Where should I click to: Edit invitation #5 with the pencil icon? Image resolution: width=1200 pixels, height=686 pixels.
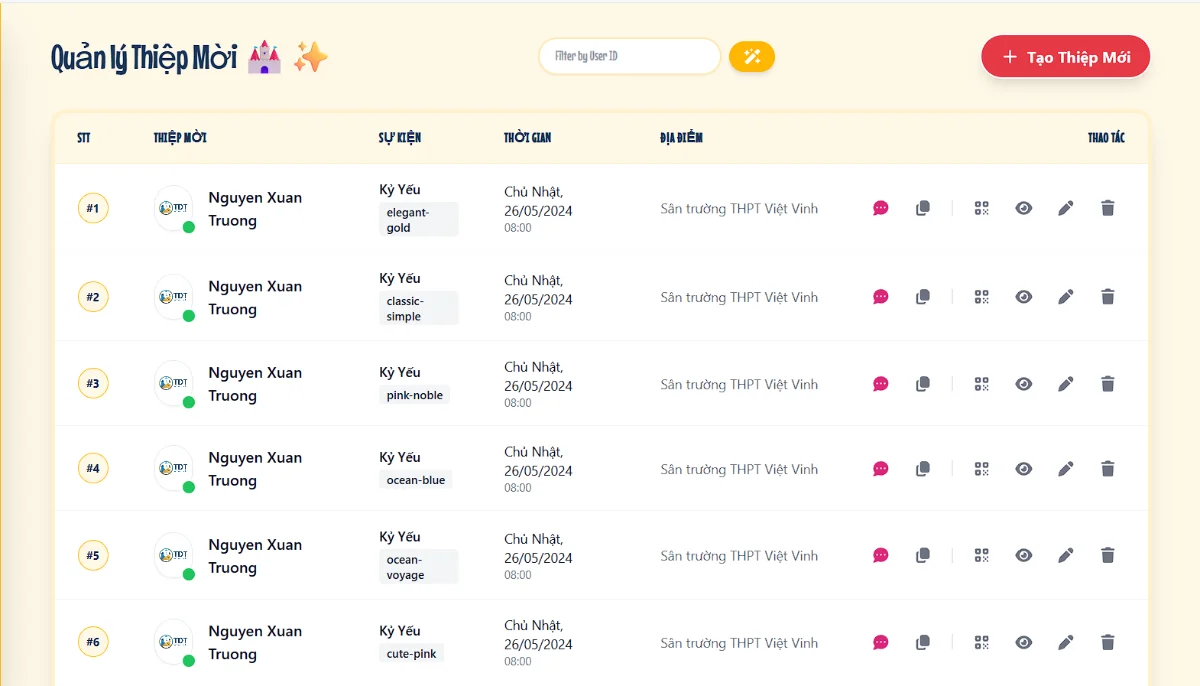click(1065, 555)
